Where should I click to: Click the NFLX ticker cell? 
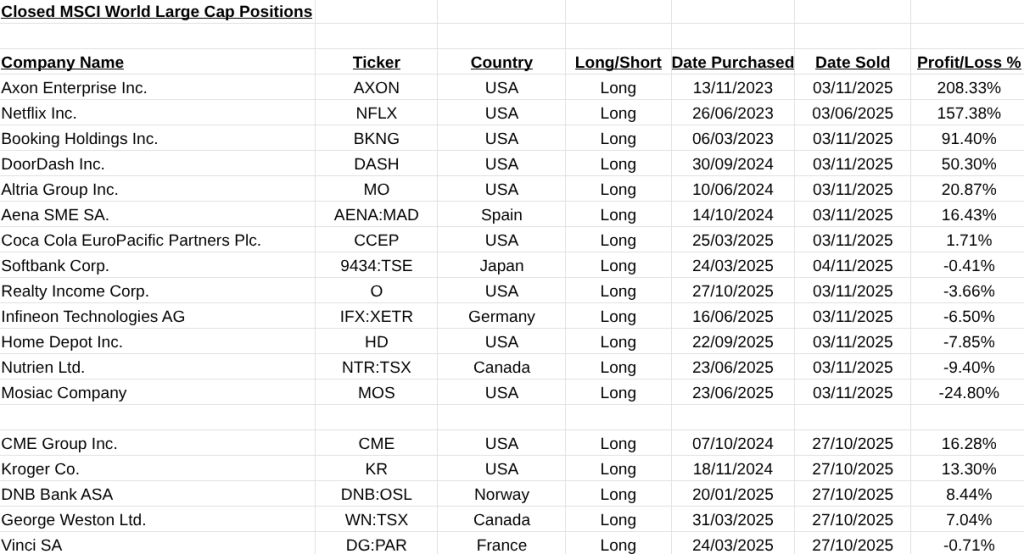(376, 113)
